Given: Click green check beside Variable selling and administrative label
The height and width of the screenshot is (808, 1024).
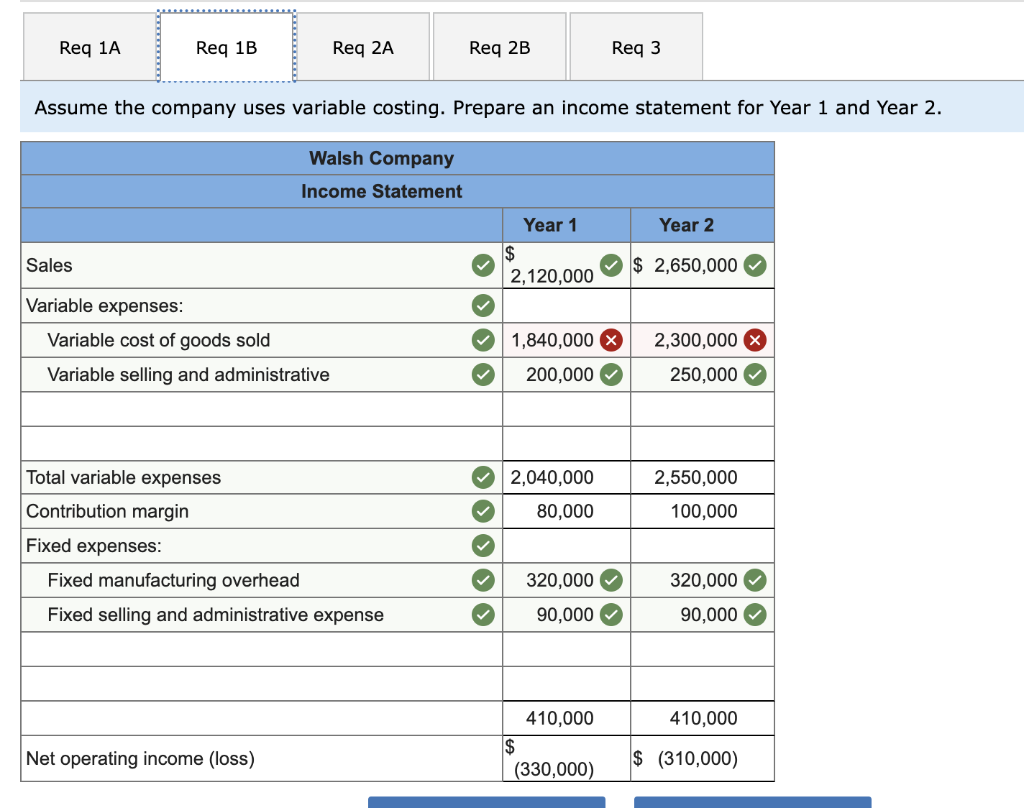Looking at the screenshot, I should pyautogui.click(x=483, y=374).
